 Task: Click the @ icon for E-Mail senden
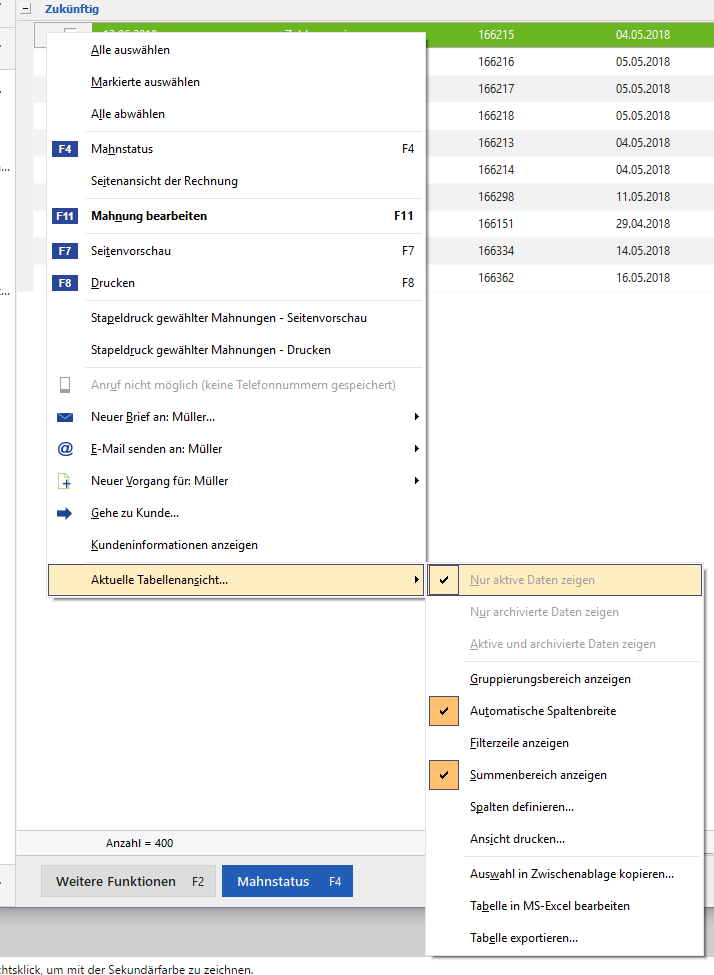click(65, 449)
